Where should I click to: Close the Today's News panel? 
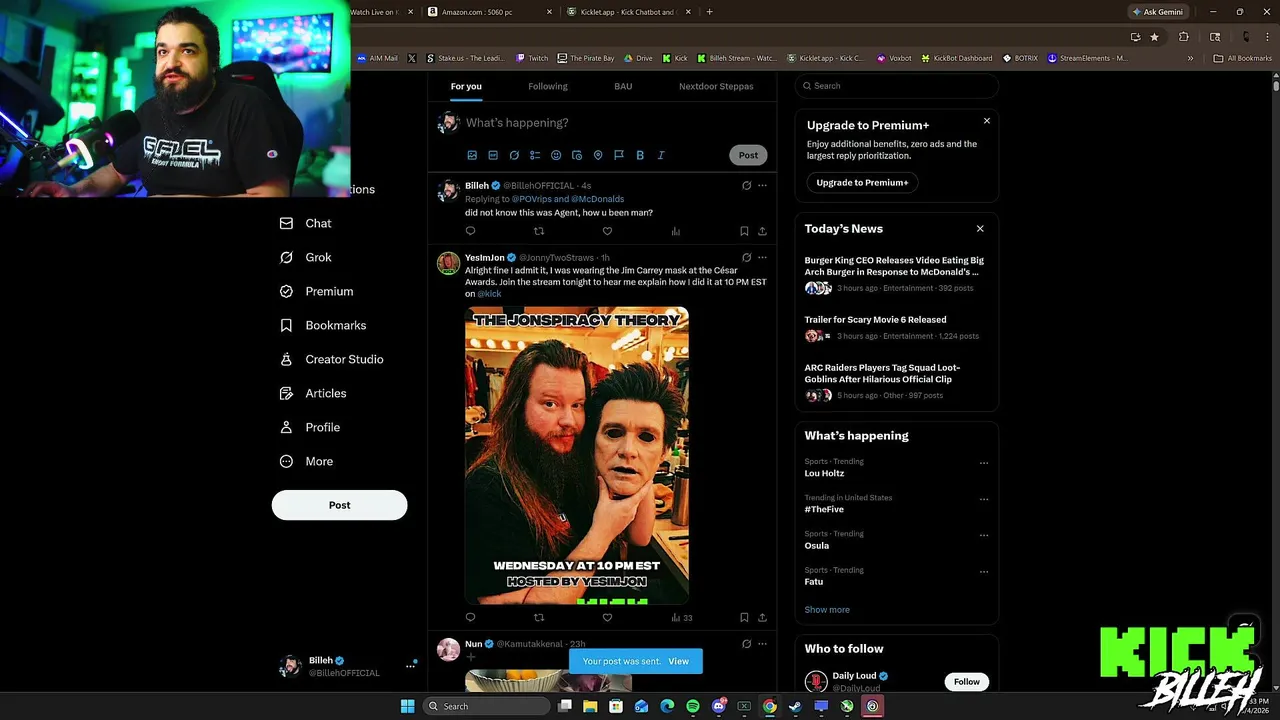tap(980, 229)
